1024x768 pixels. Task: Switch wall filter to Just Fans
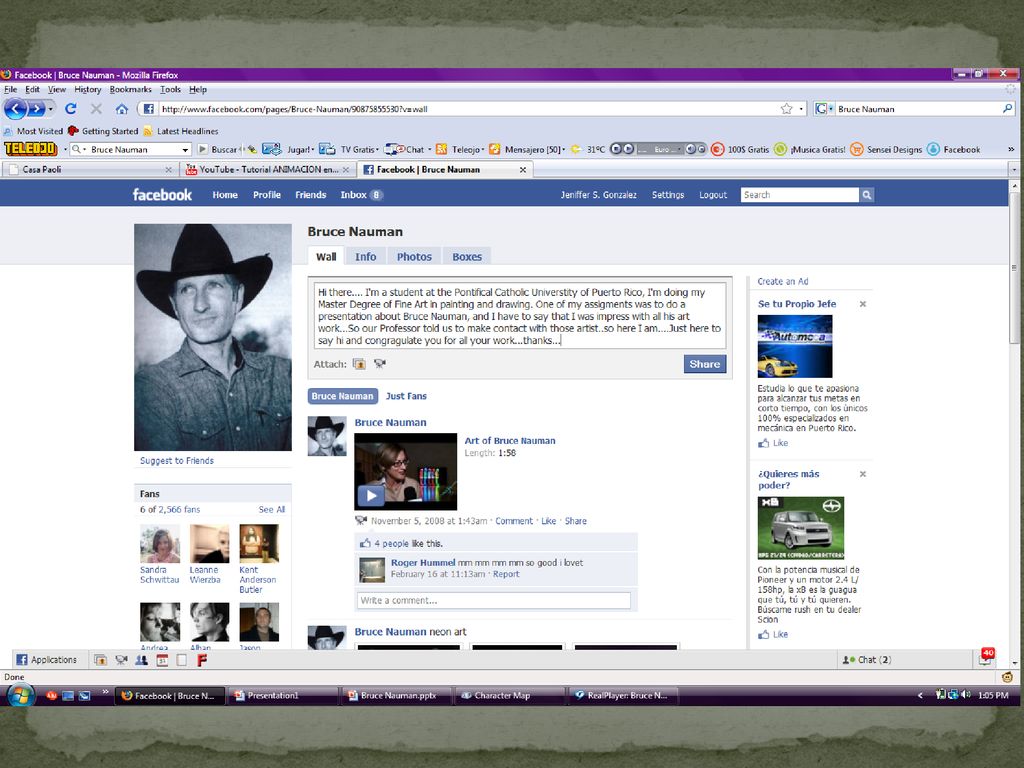[406, 396]
